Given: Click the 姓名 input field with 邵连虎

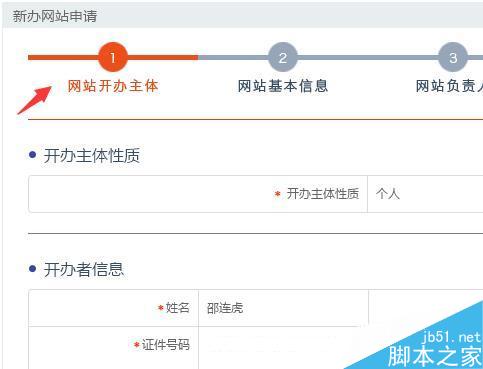Looking at the screenshot, I should pyautogui.click(x=283, y=308).
